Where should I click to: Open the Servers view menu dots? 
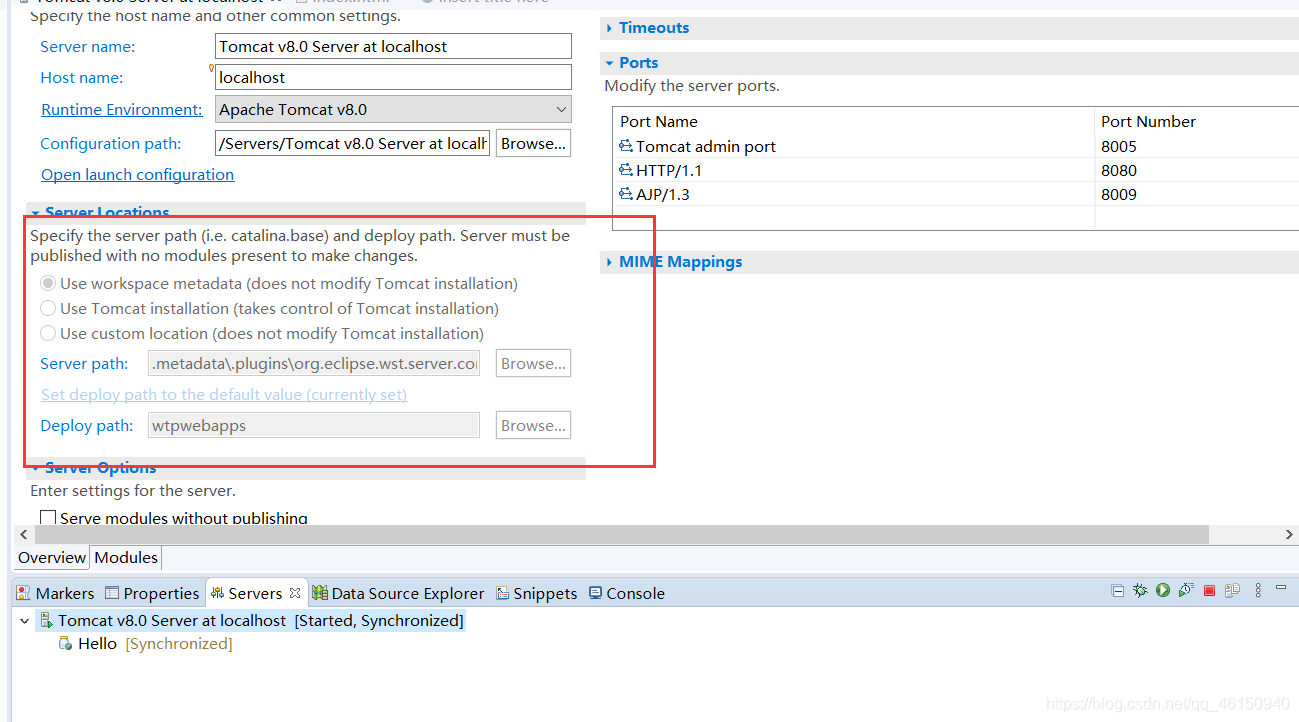1258,591
